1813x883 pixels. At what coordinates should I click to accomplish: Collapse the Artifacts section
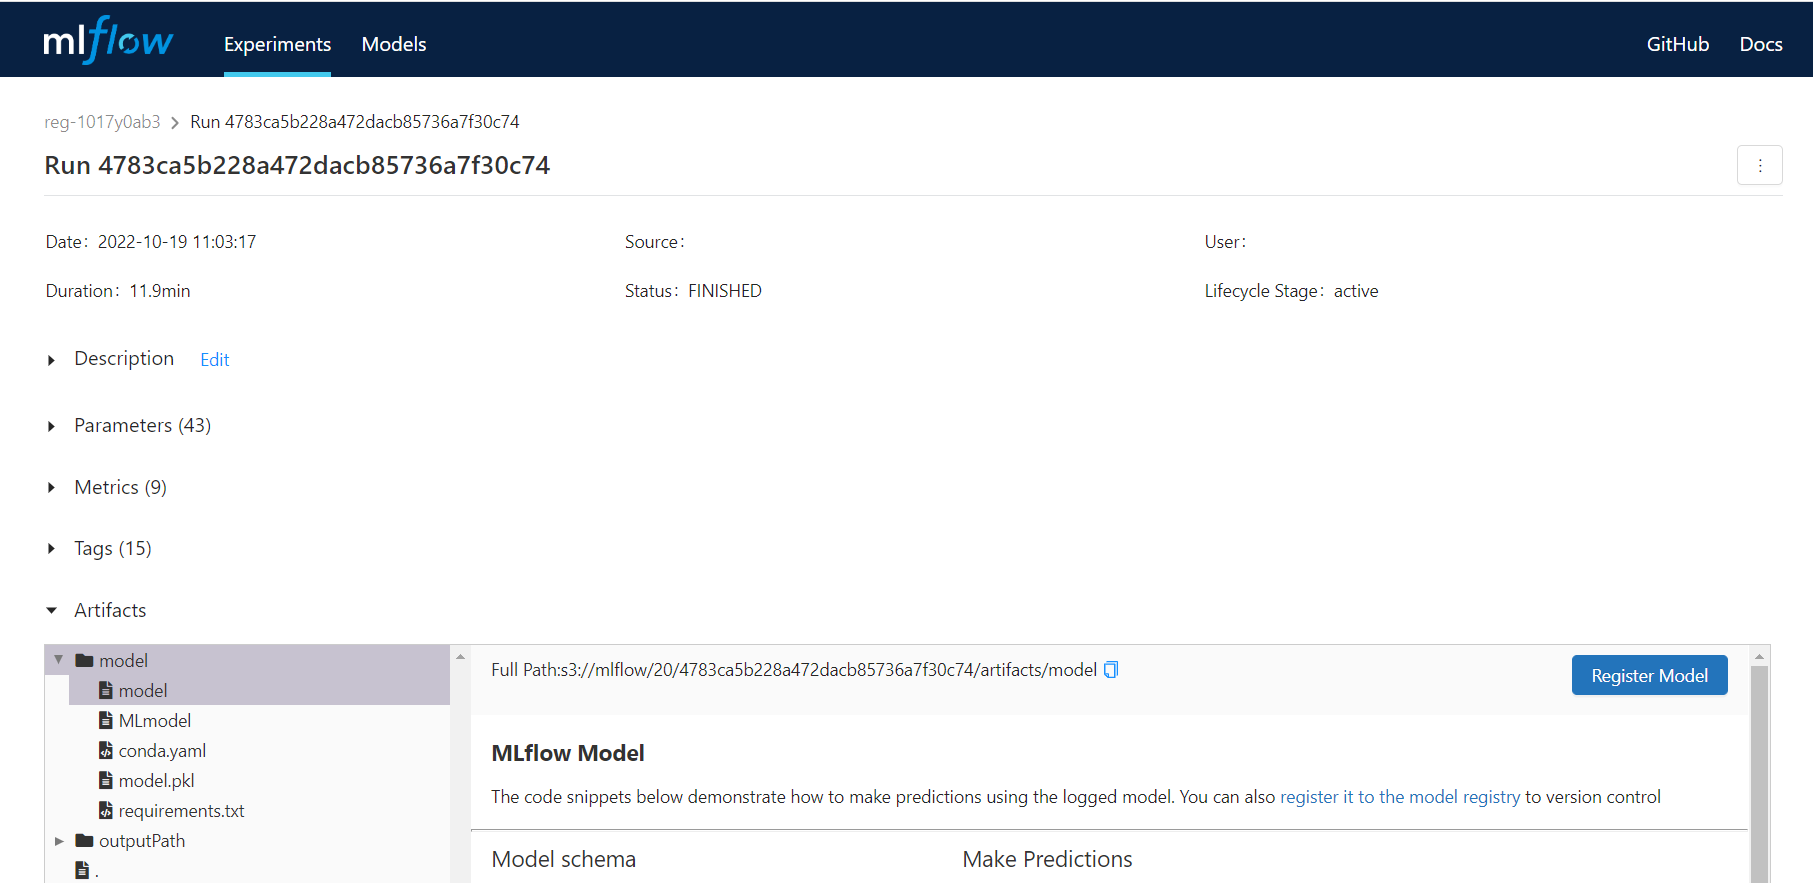pyautogui.click(x=52, y=611)
